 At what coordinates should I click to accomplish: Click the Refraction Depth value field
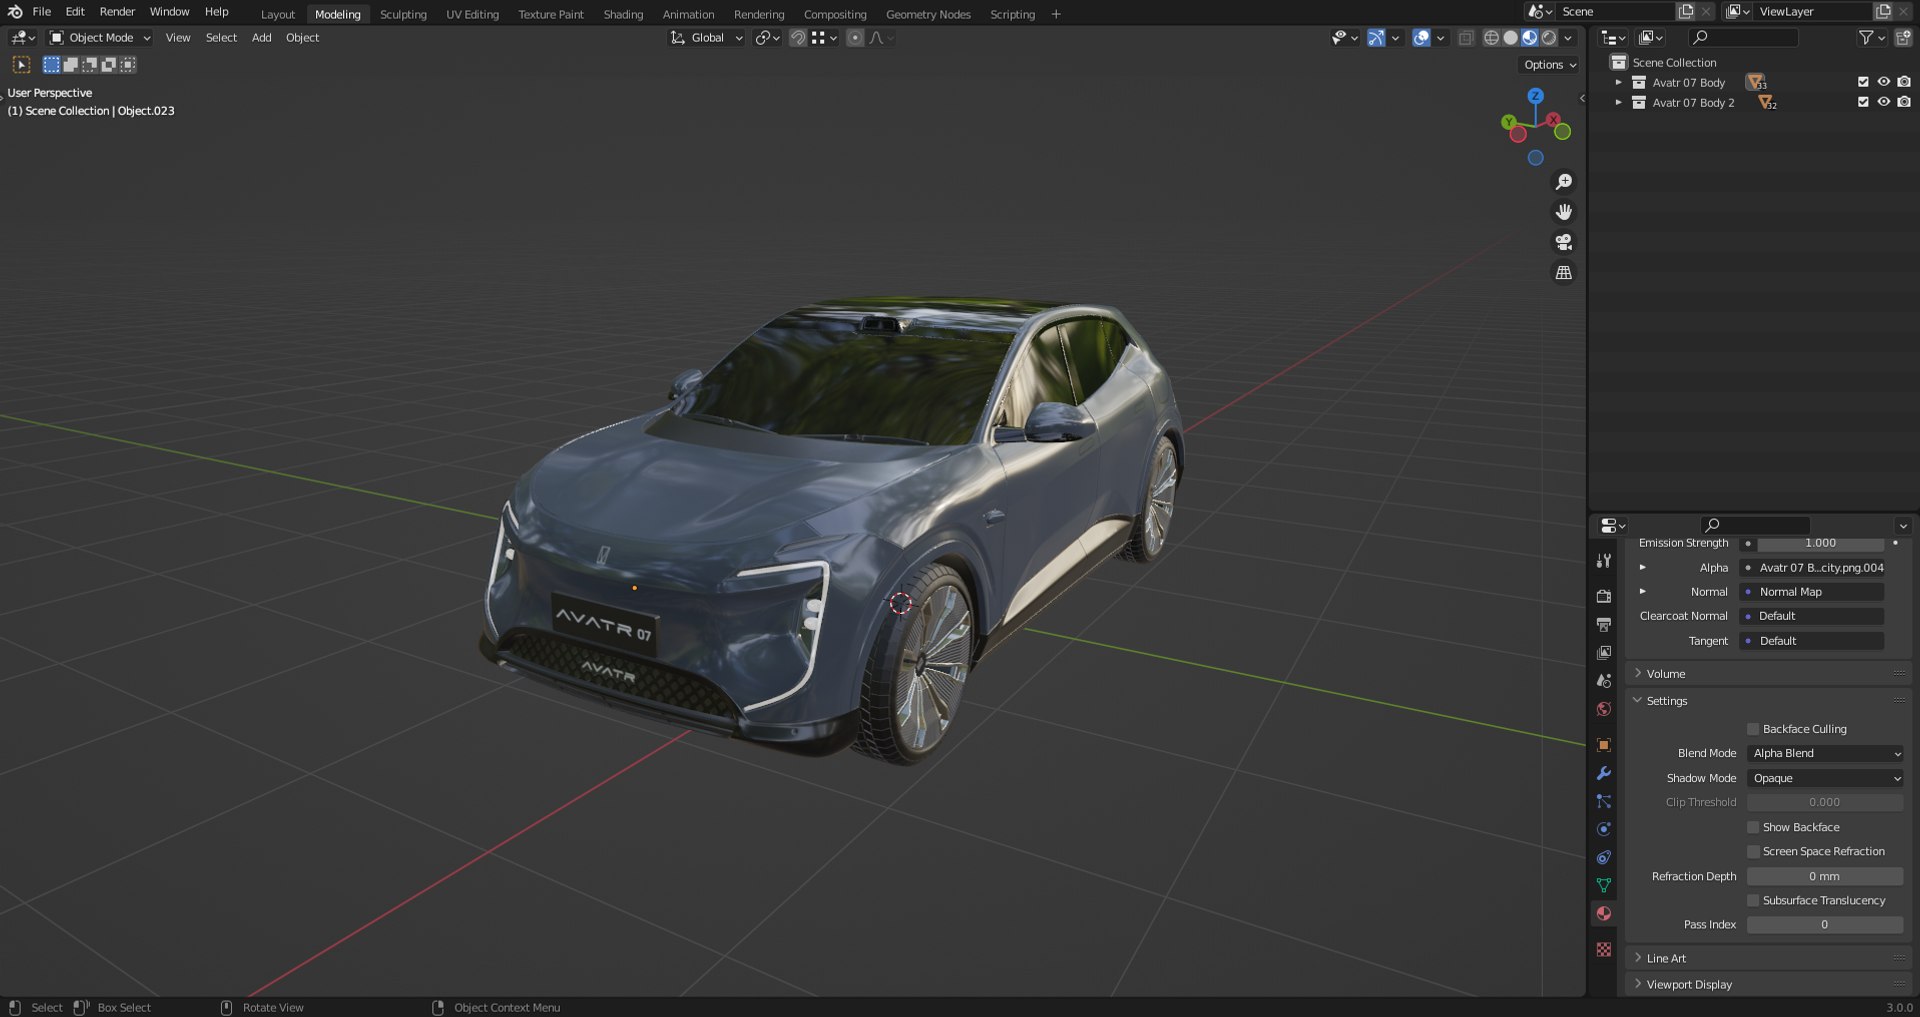pos(1825,876)
